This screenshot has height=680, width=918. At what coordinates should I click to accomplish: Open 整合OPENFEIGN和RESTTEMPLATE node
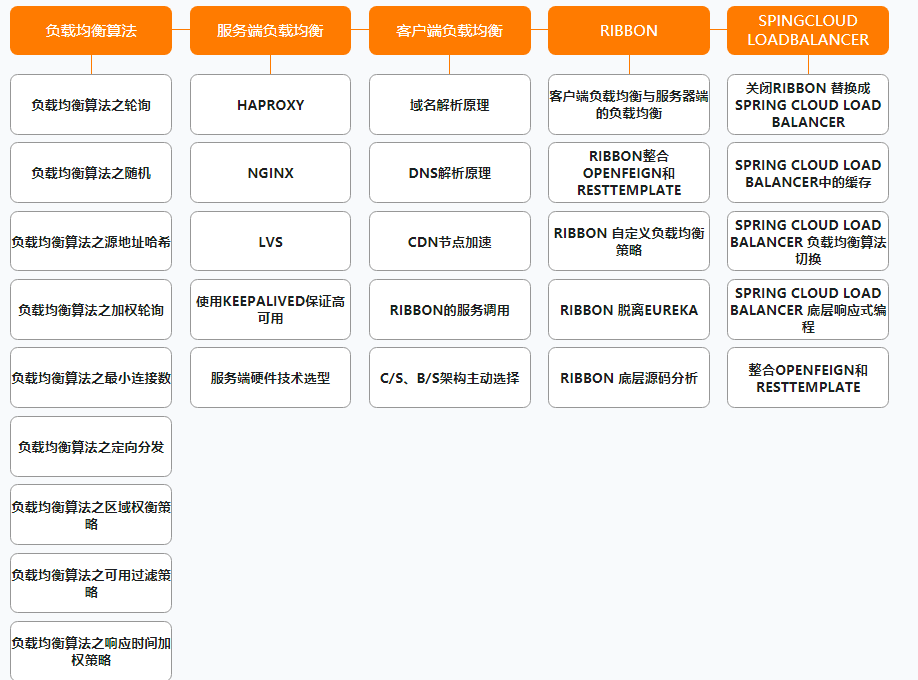807,377
